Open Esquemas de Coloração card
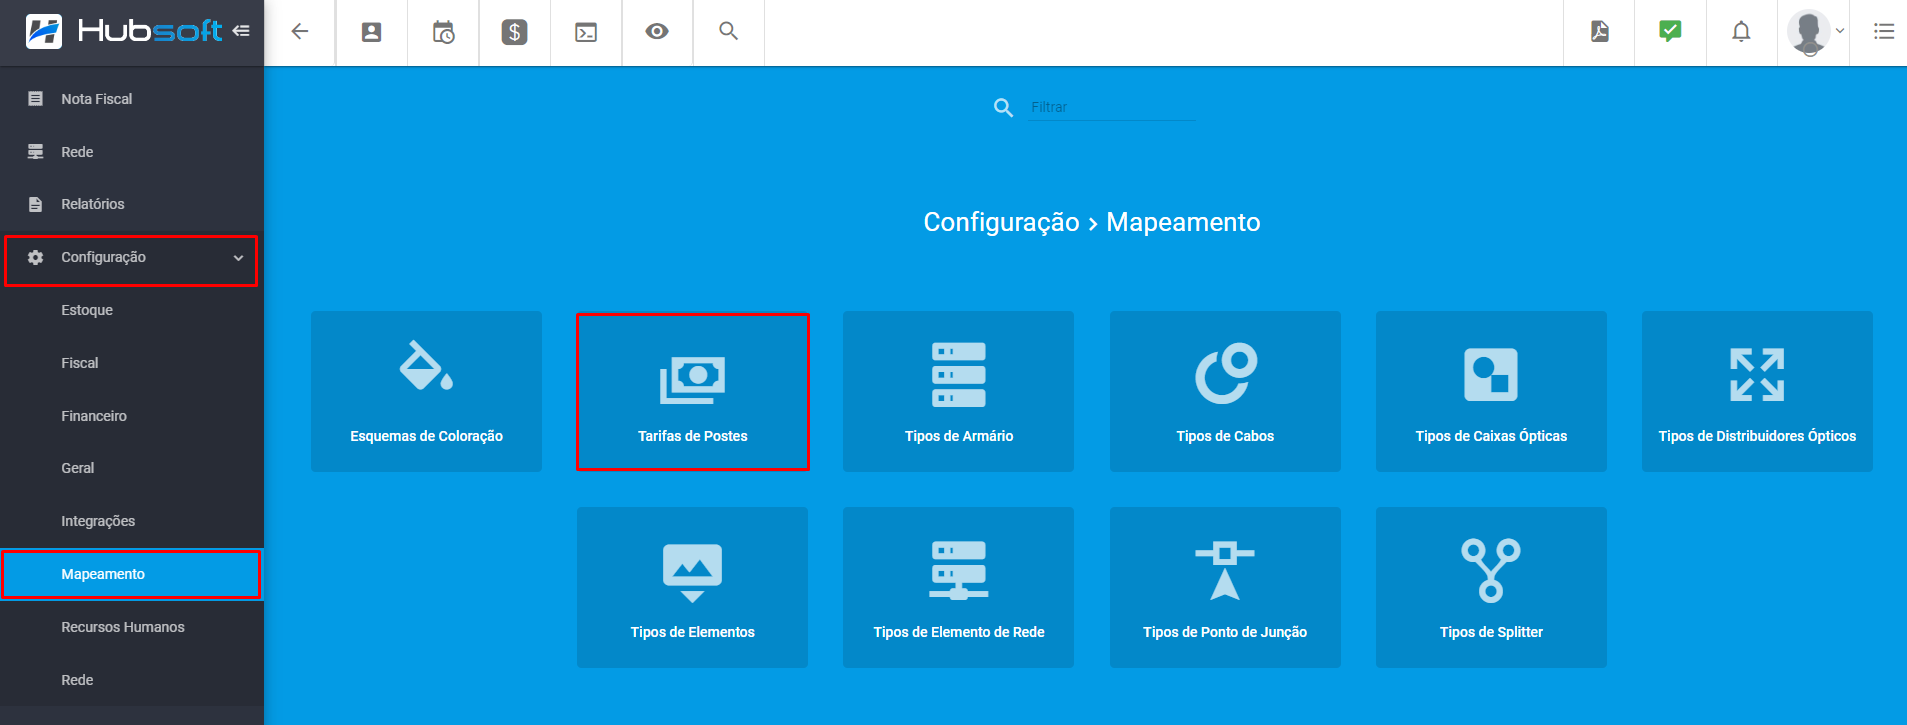This screenshot has width=1907, height=725. coord(426,391)
